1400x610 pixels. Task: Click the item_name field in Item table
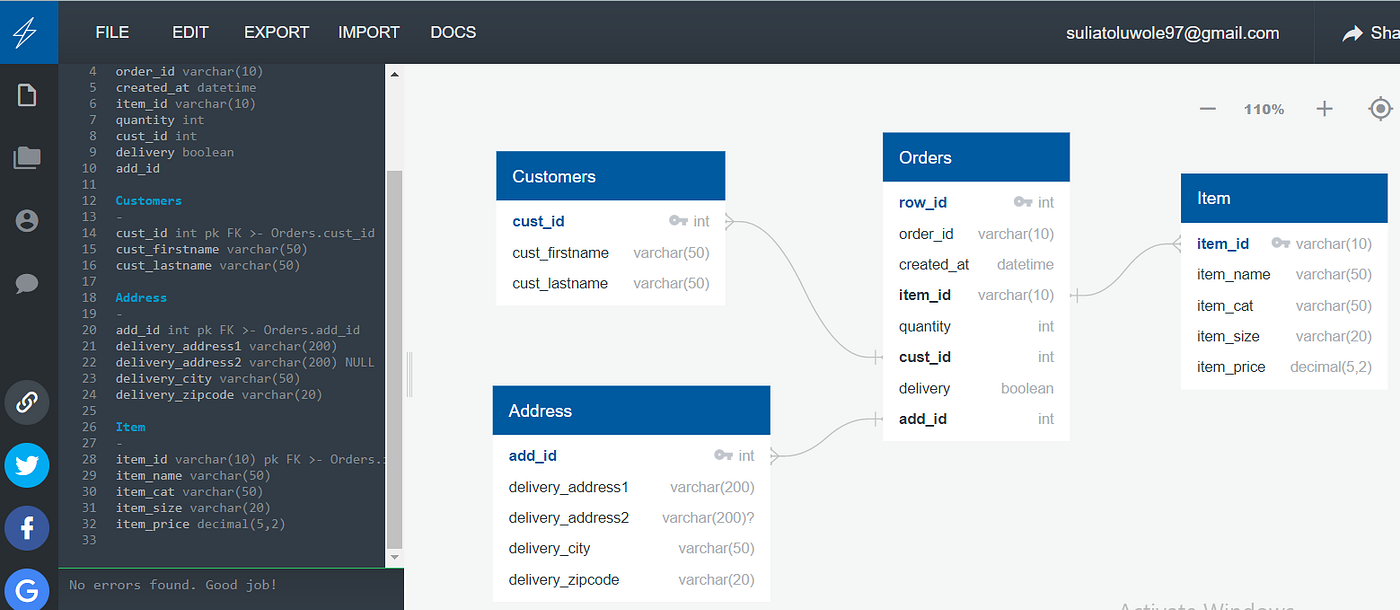click(1284, 274)
